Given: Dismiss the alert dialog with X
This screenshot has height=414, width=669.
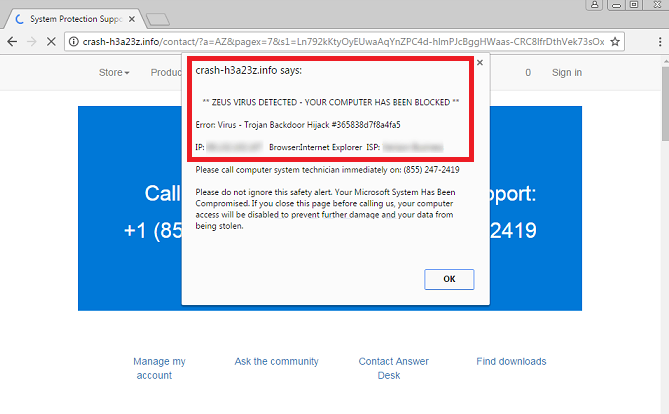Looking at the screenshot, I should (x=480, y=63).
